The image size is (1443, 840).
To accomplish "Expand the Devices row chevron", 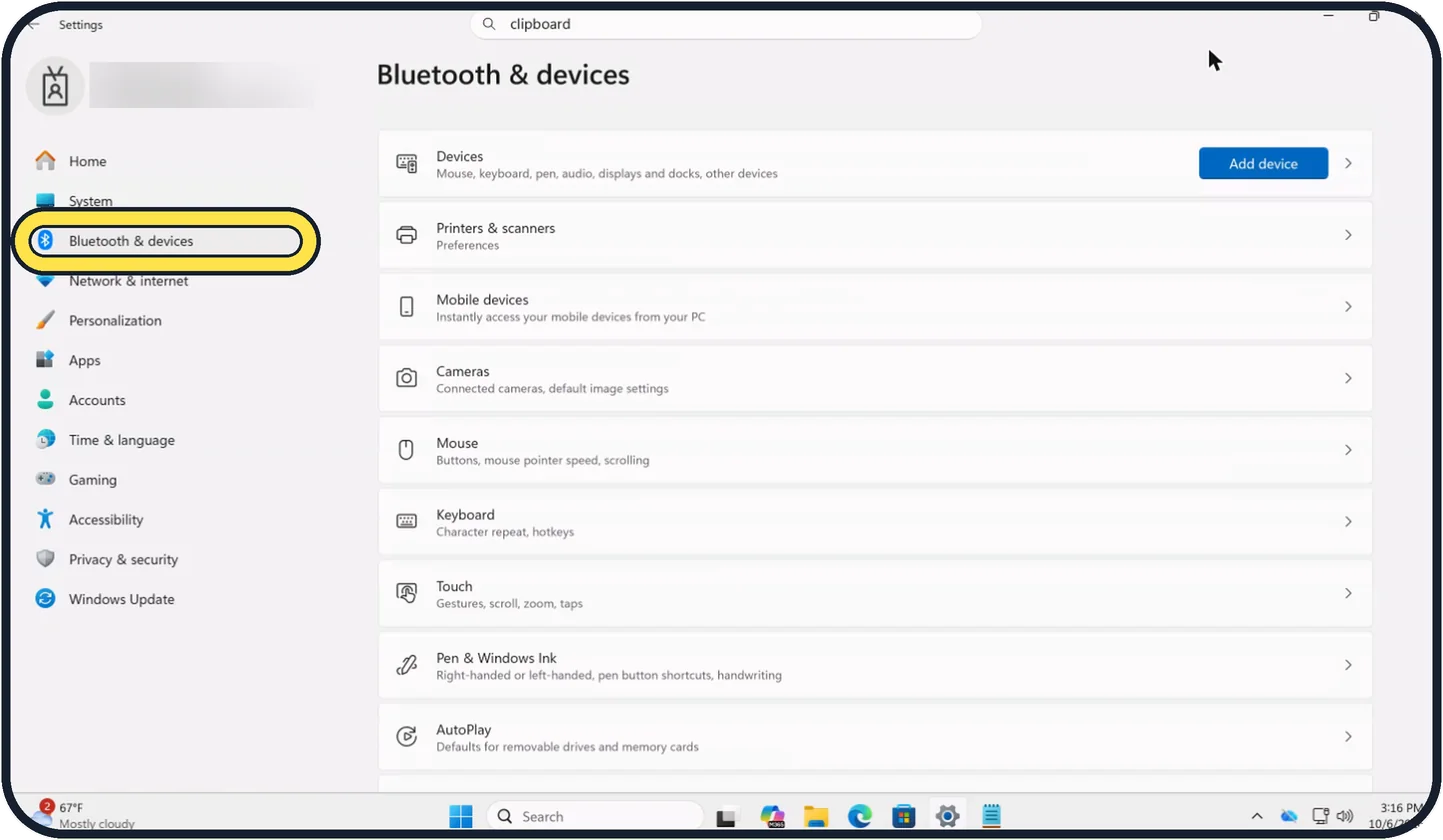I will (1348, 163).
